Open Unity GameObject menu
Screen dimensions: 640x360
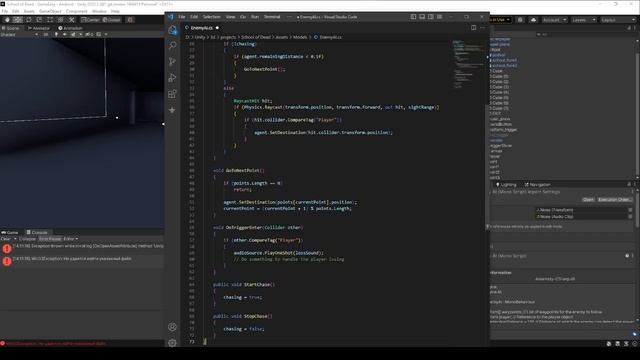coord(50,11)
